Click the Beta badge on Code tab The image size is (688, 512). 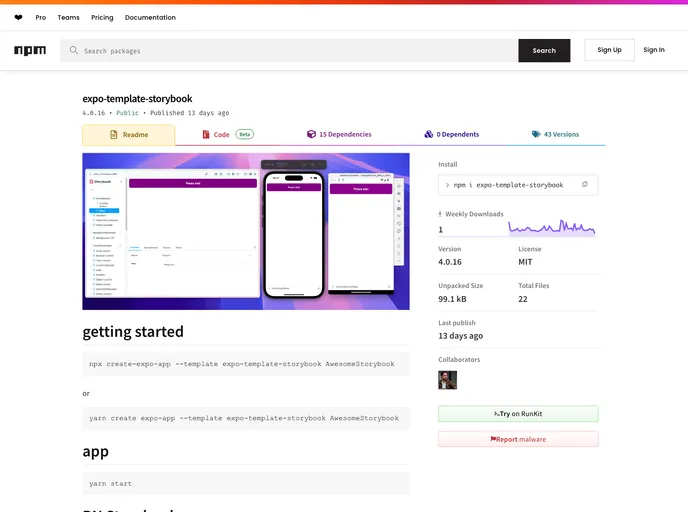coord(245,134)
